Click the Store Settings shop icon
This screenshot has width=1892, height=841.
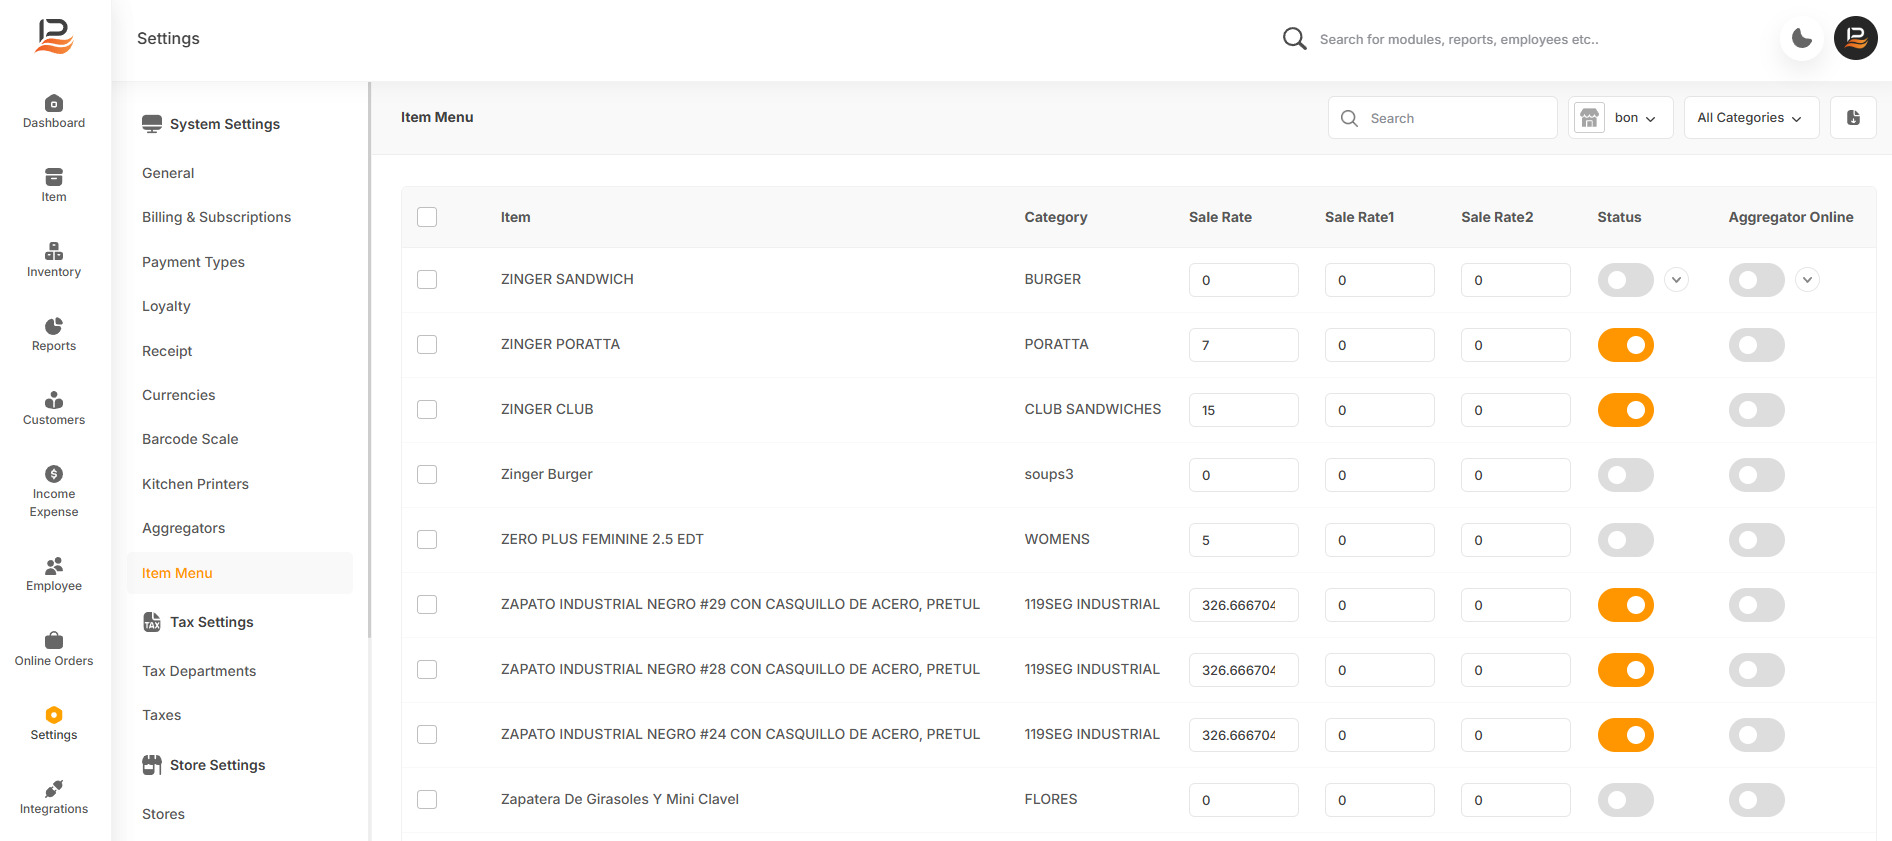152,765
